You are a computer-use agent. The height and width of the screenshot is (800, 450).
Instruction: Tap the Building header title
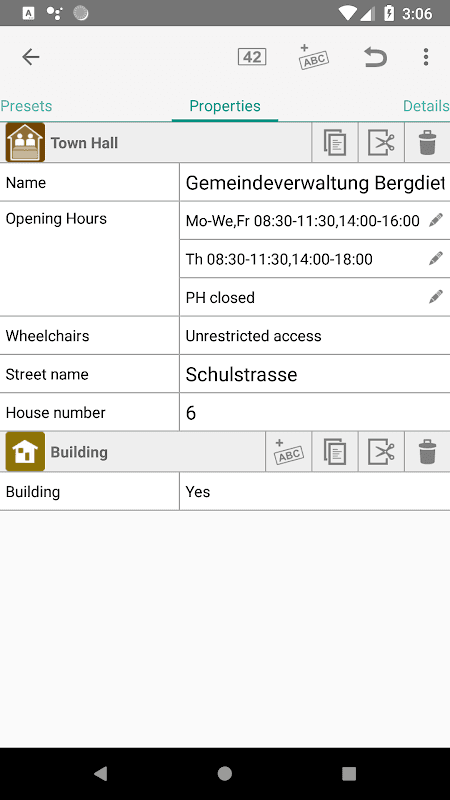point(79,452)
